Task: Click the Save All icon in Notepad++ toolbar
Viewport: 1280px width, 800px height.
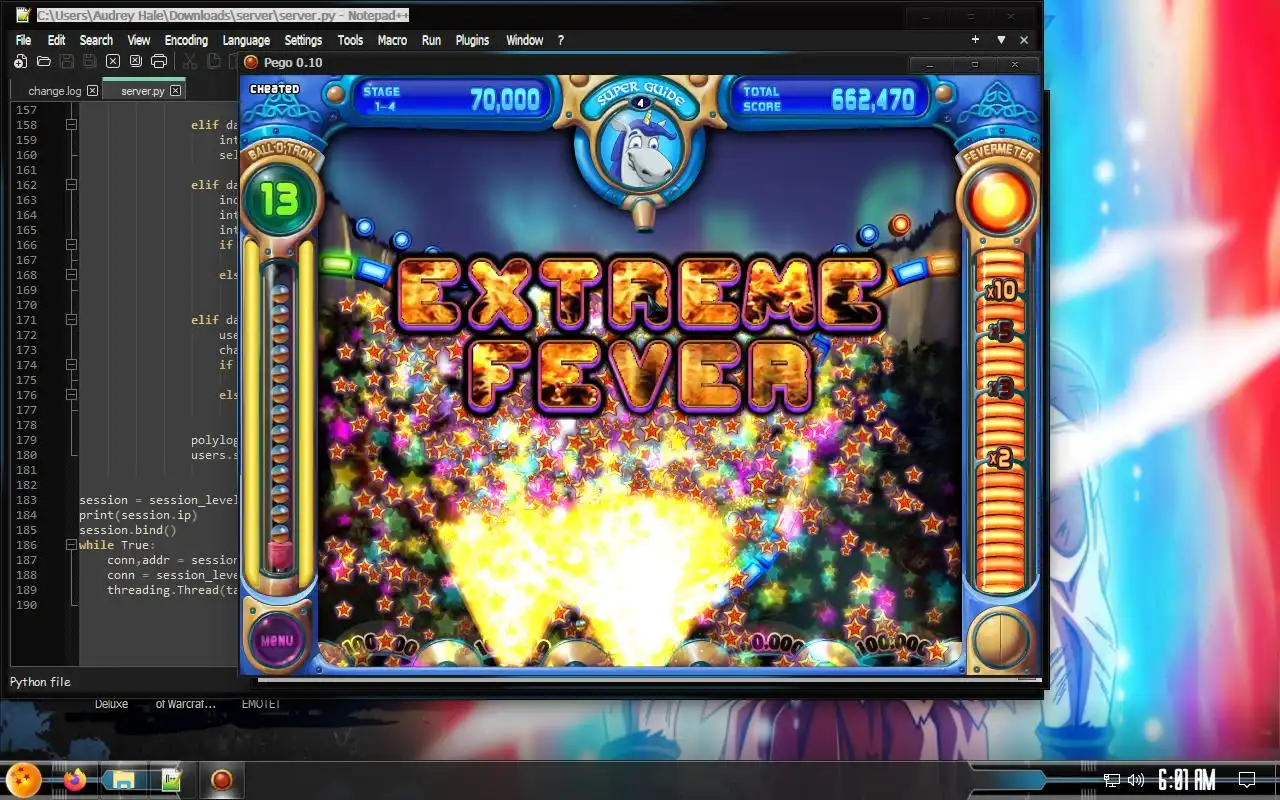Action: [90, 62]
